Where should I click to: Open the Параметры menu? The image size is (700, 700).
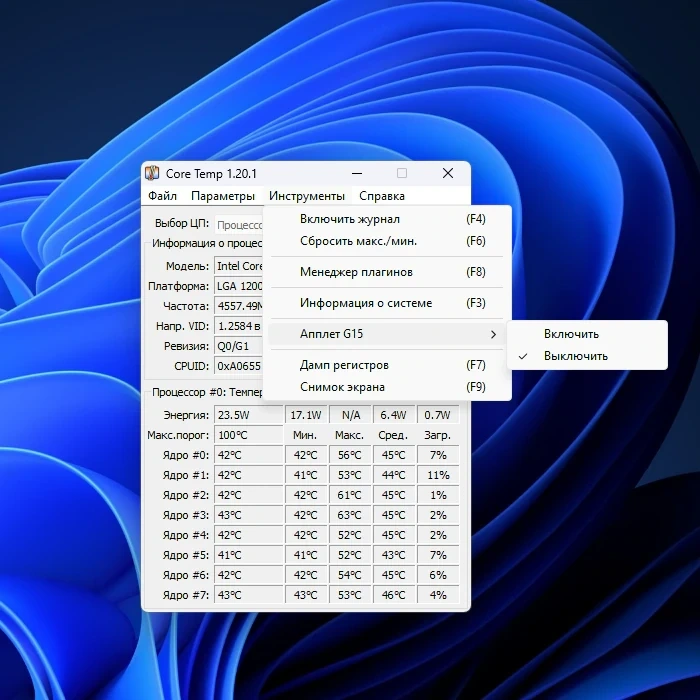click(223, 196)
